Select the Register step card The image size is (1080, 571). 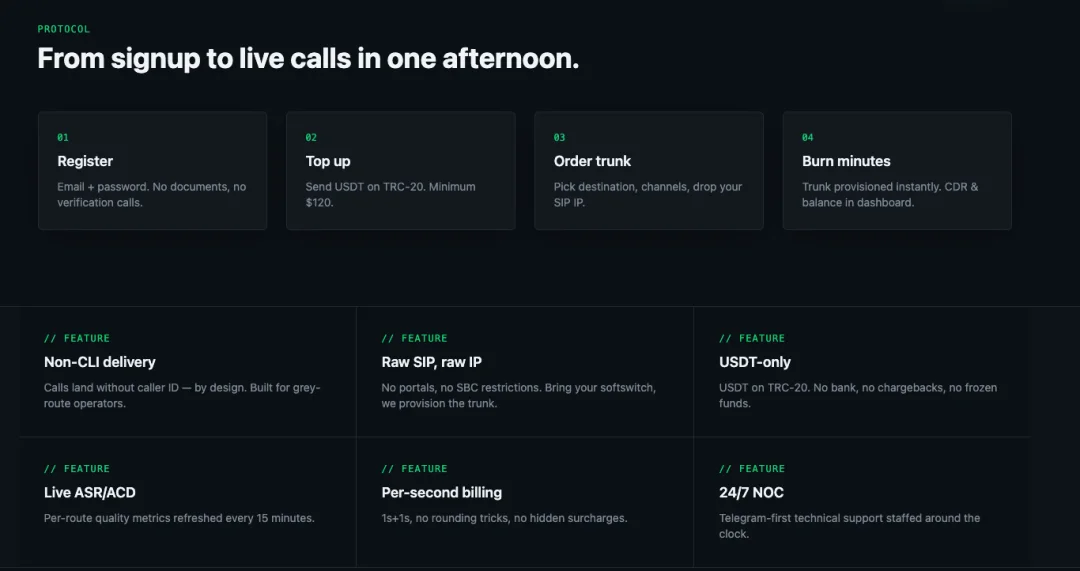pos(152,171)
